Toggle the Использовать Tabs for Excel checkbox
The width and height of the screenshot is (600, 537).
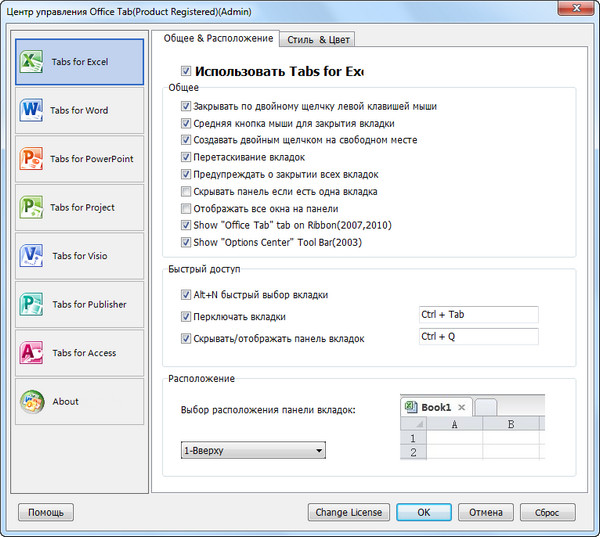[x=186, y=72]
